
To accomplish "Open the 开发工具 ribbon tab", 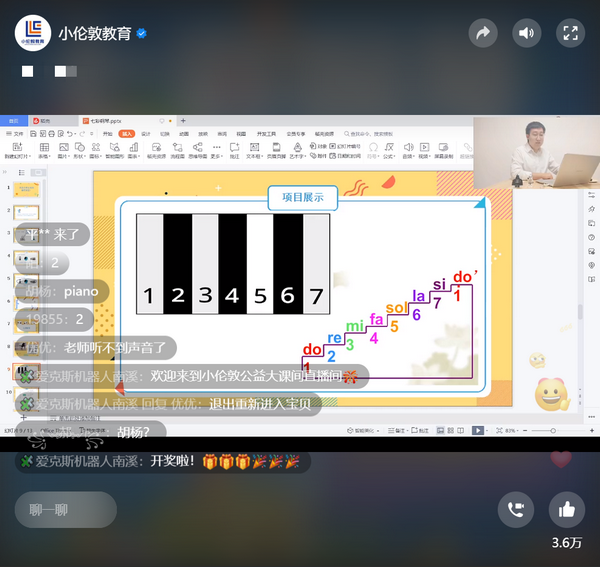I will tap(266, 134).
